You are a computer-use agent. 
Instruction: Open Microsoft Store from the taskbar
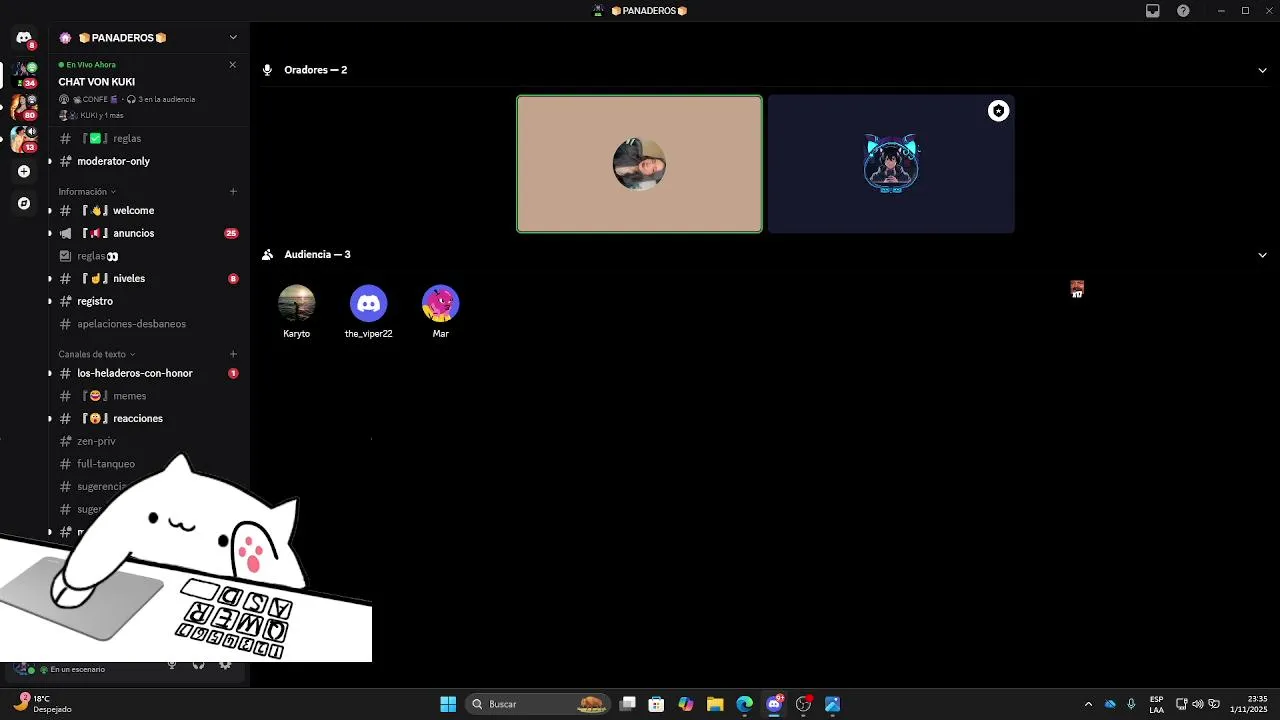[x=656, y=704]
